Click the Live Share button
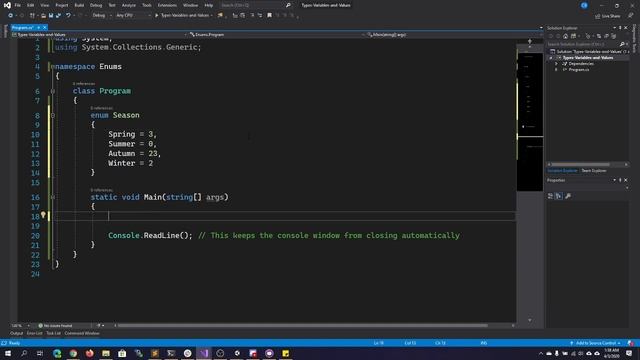 point(607,16)
